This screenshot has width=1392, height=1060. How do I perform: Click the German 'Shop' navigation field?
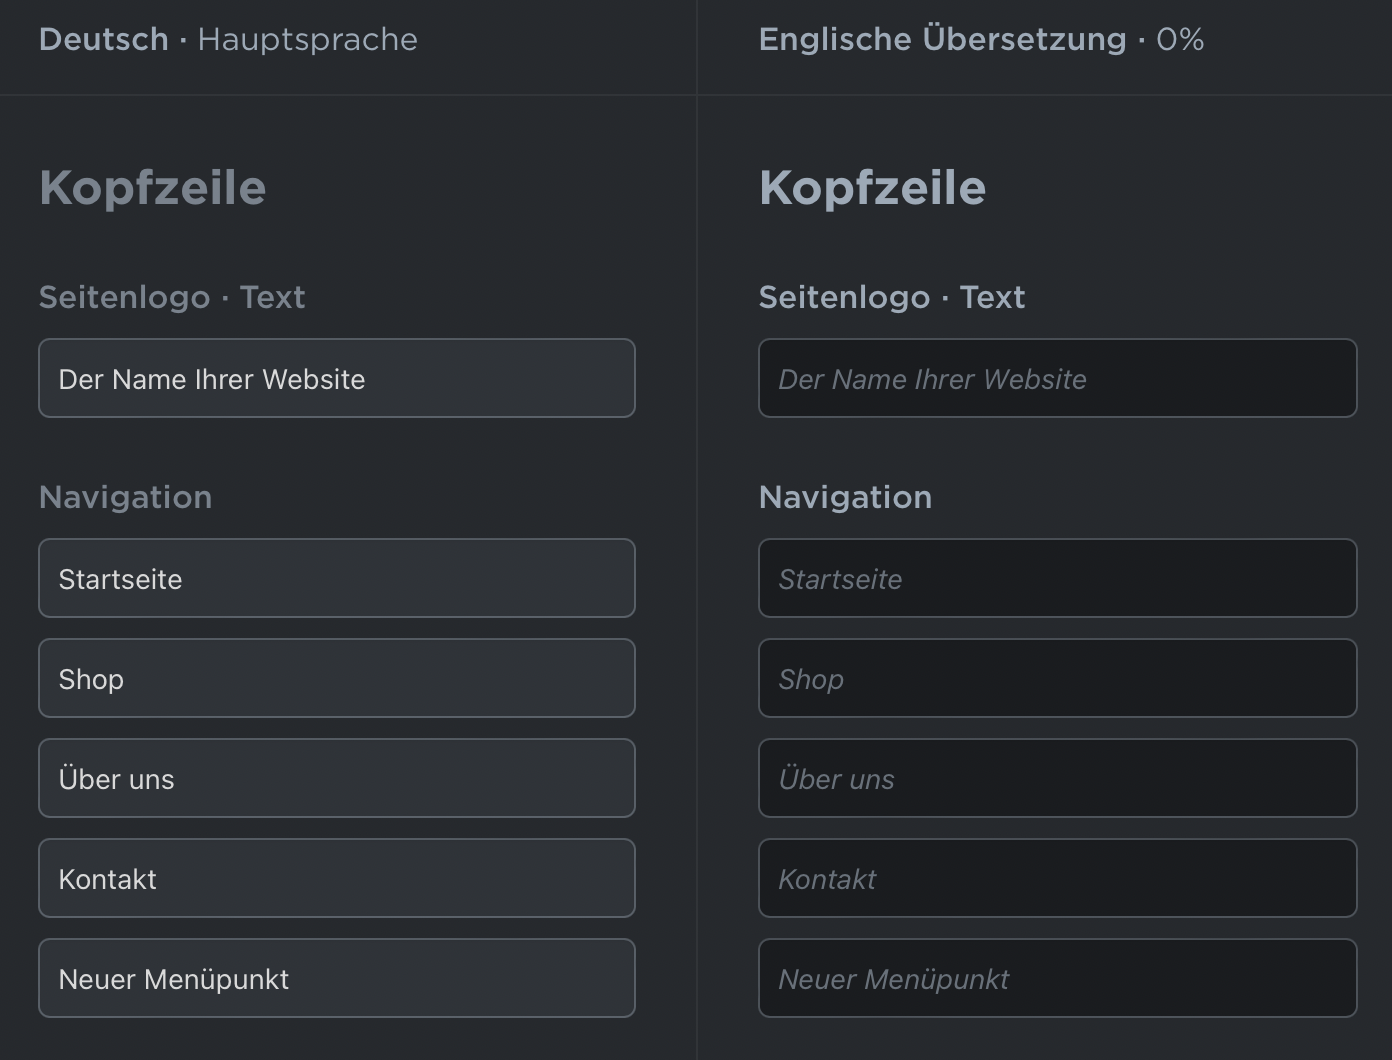tap(337, 678)
